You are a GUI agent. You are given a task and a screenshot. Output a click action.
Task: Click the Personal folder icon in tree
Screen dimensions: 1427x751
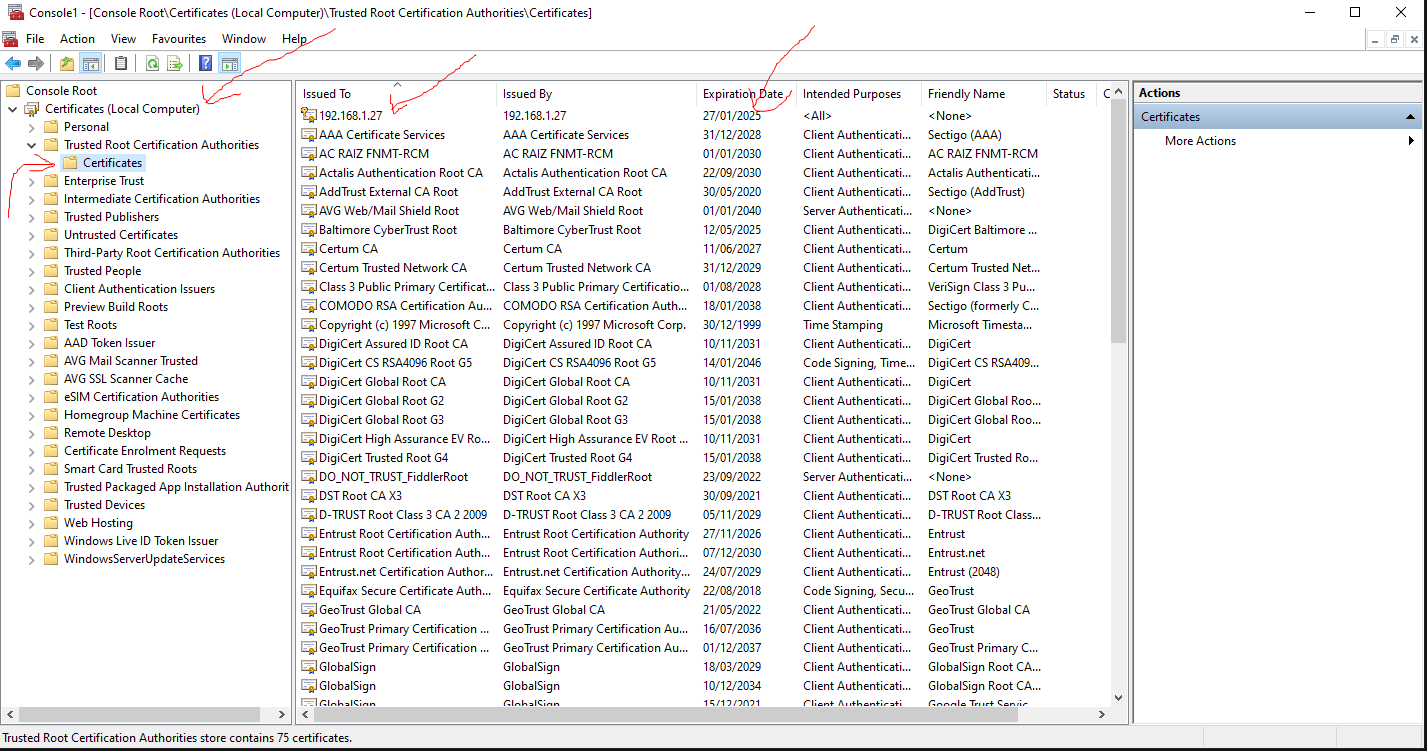pyautogui.click(x=51, y=127)
